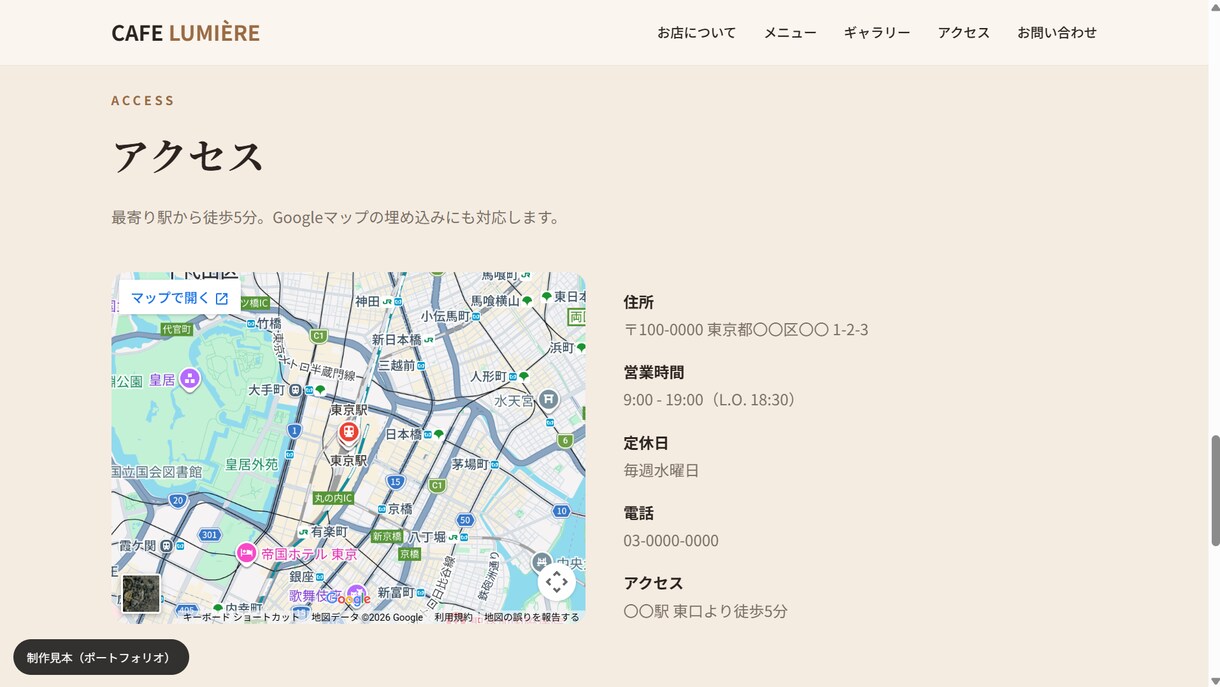Click the 大手町 subway station icon
Viewport: 1220px width, 687px height.
pyautogui.click(x=295, y=390)
